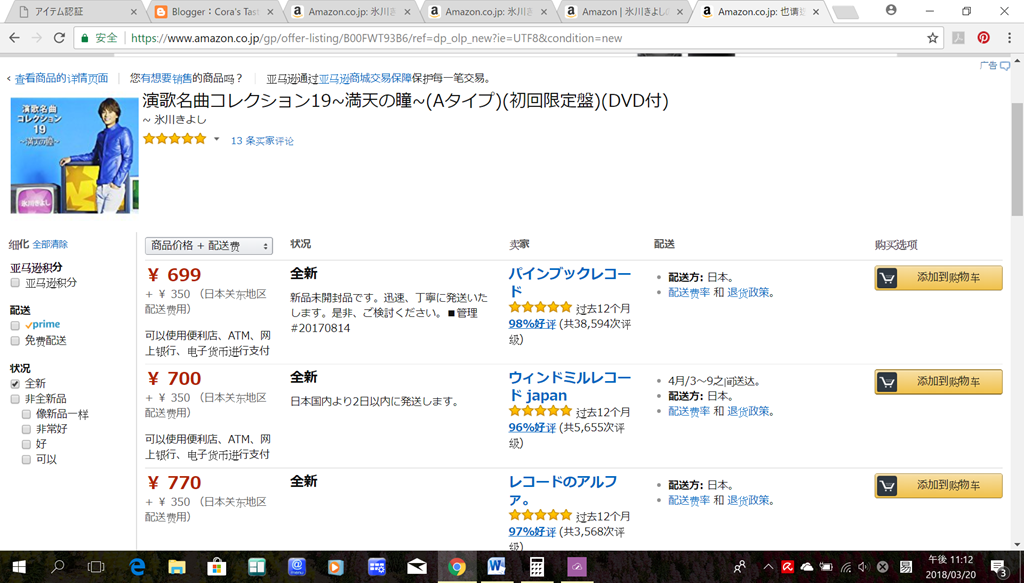Open Microsoft Word from the taskbar
Image resolution: width=1024 pixels, height=583 pixels.
click(496, 567)
